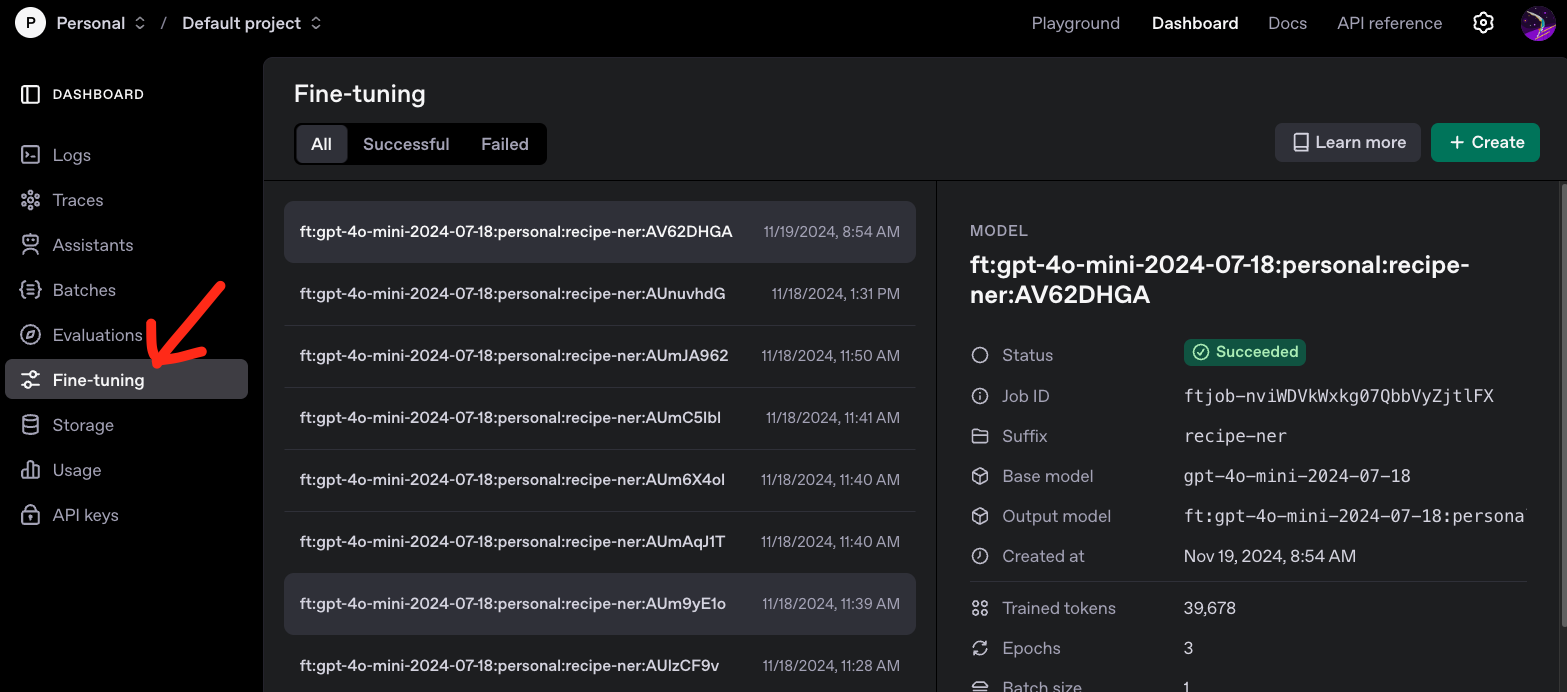Click the Assistants robot icon

tap(31, 245)
